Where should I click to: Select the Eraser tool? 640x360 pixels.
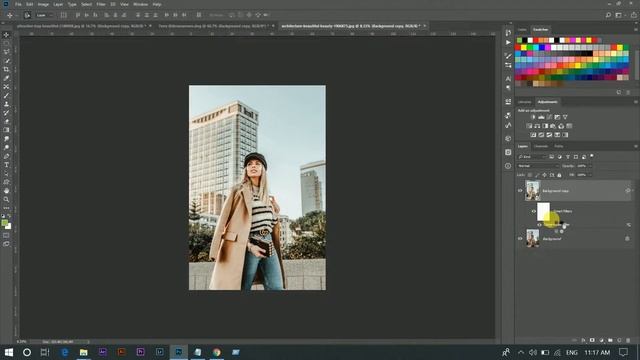pos(6,121)
